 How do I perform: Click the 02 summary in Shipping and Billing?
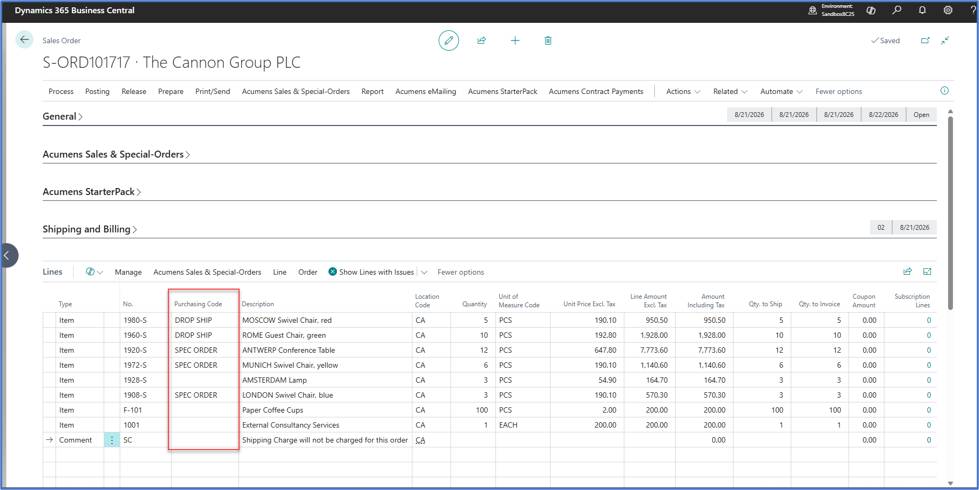(x=881, y=228)
